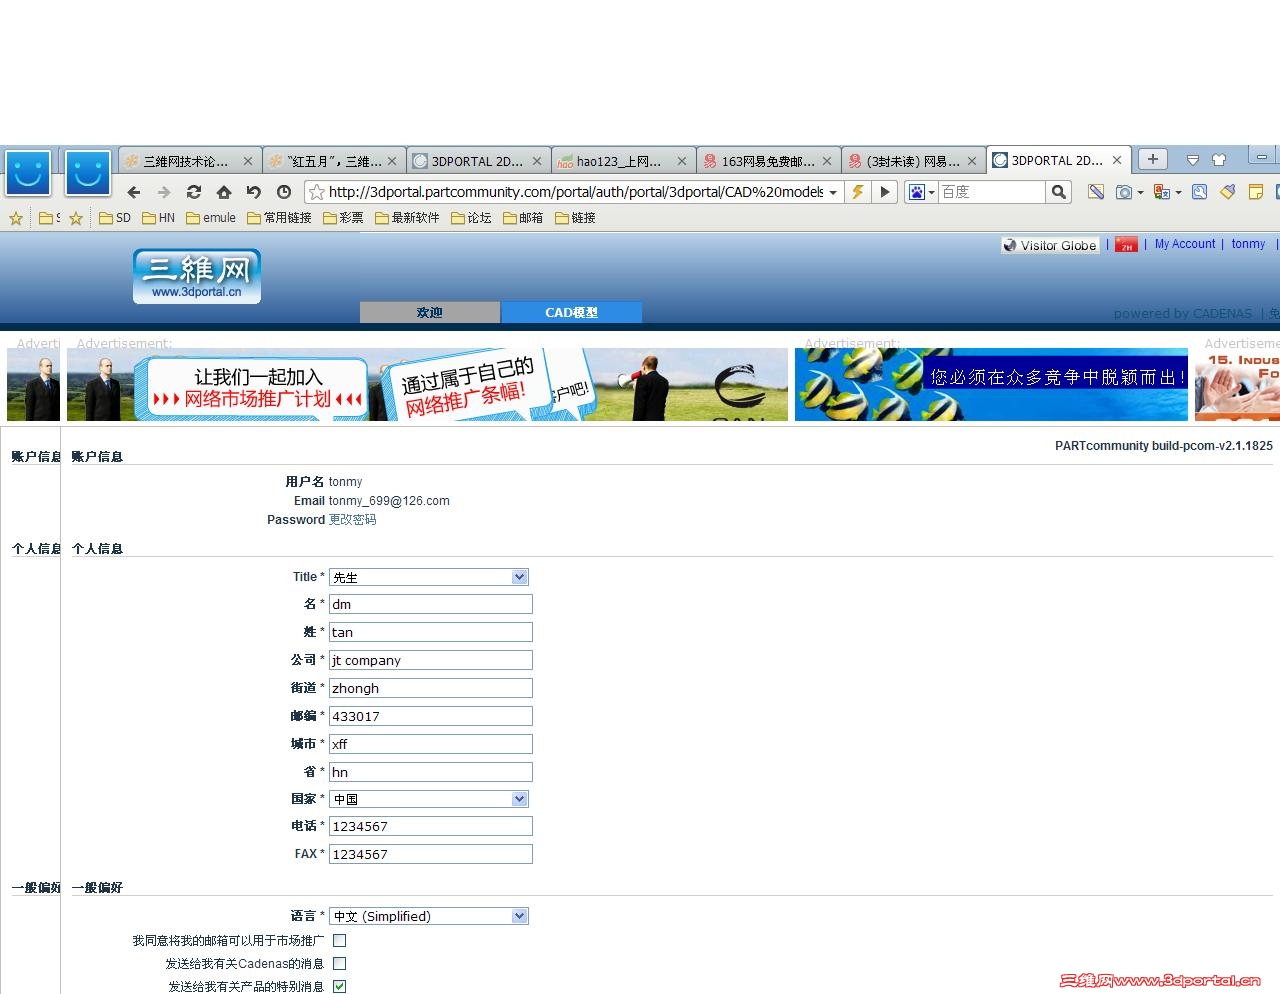Click the home page icon
Image resolution: width=1280 pixels, height=994 pixels.
pos(224,192)
